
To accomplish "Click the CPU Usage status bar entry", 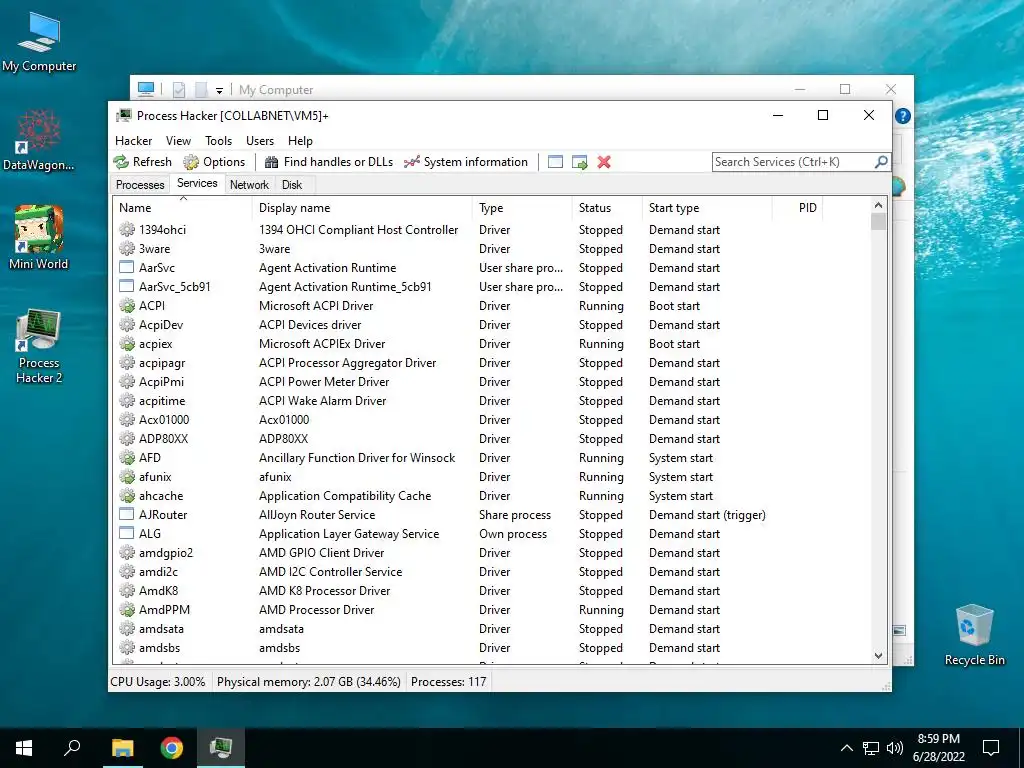I will pos(158,682).
